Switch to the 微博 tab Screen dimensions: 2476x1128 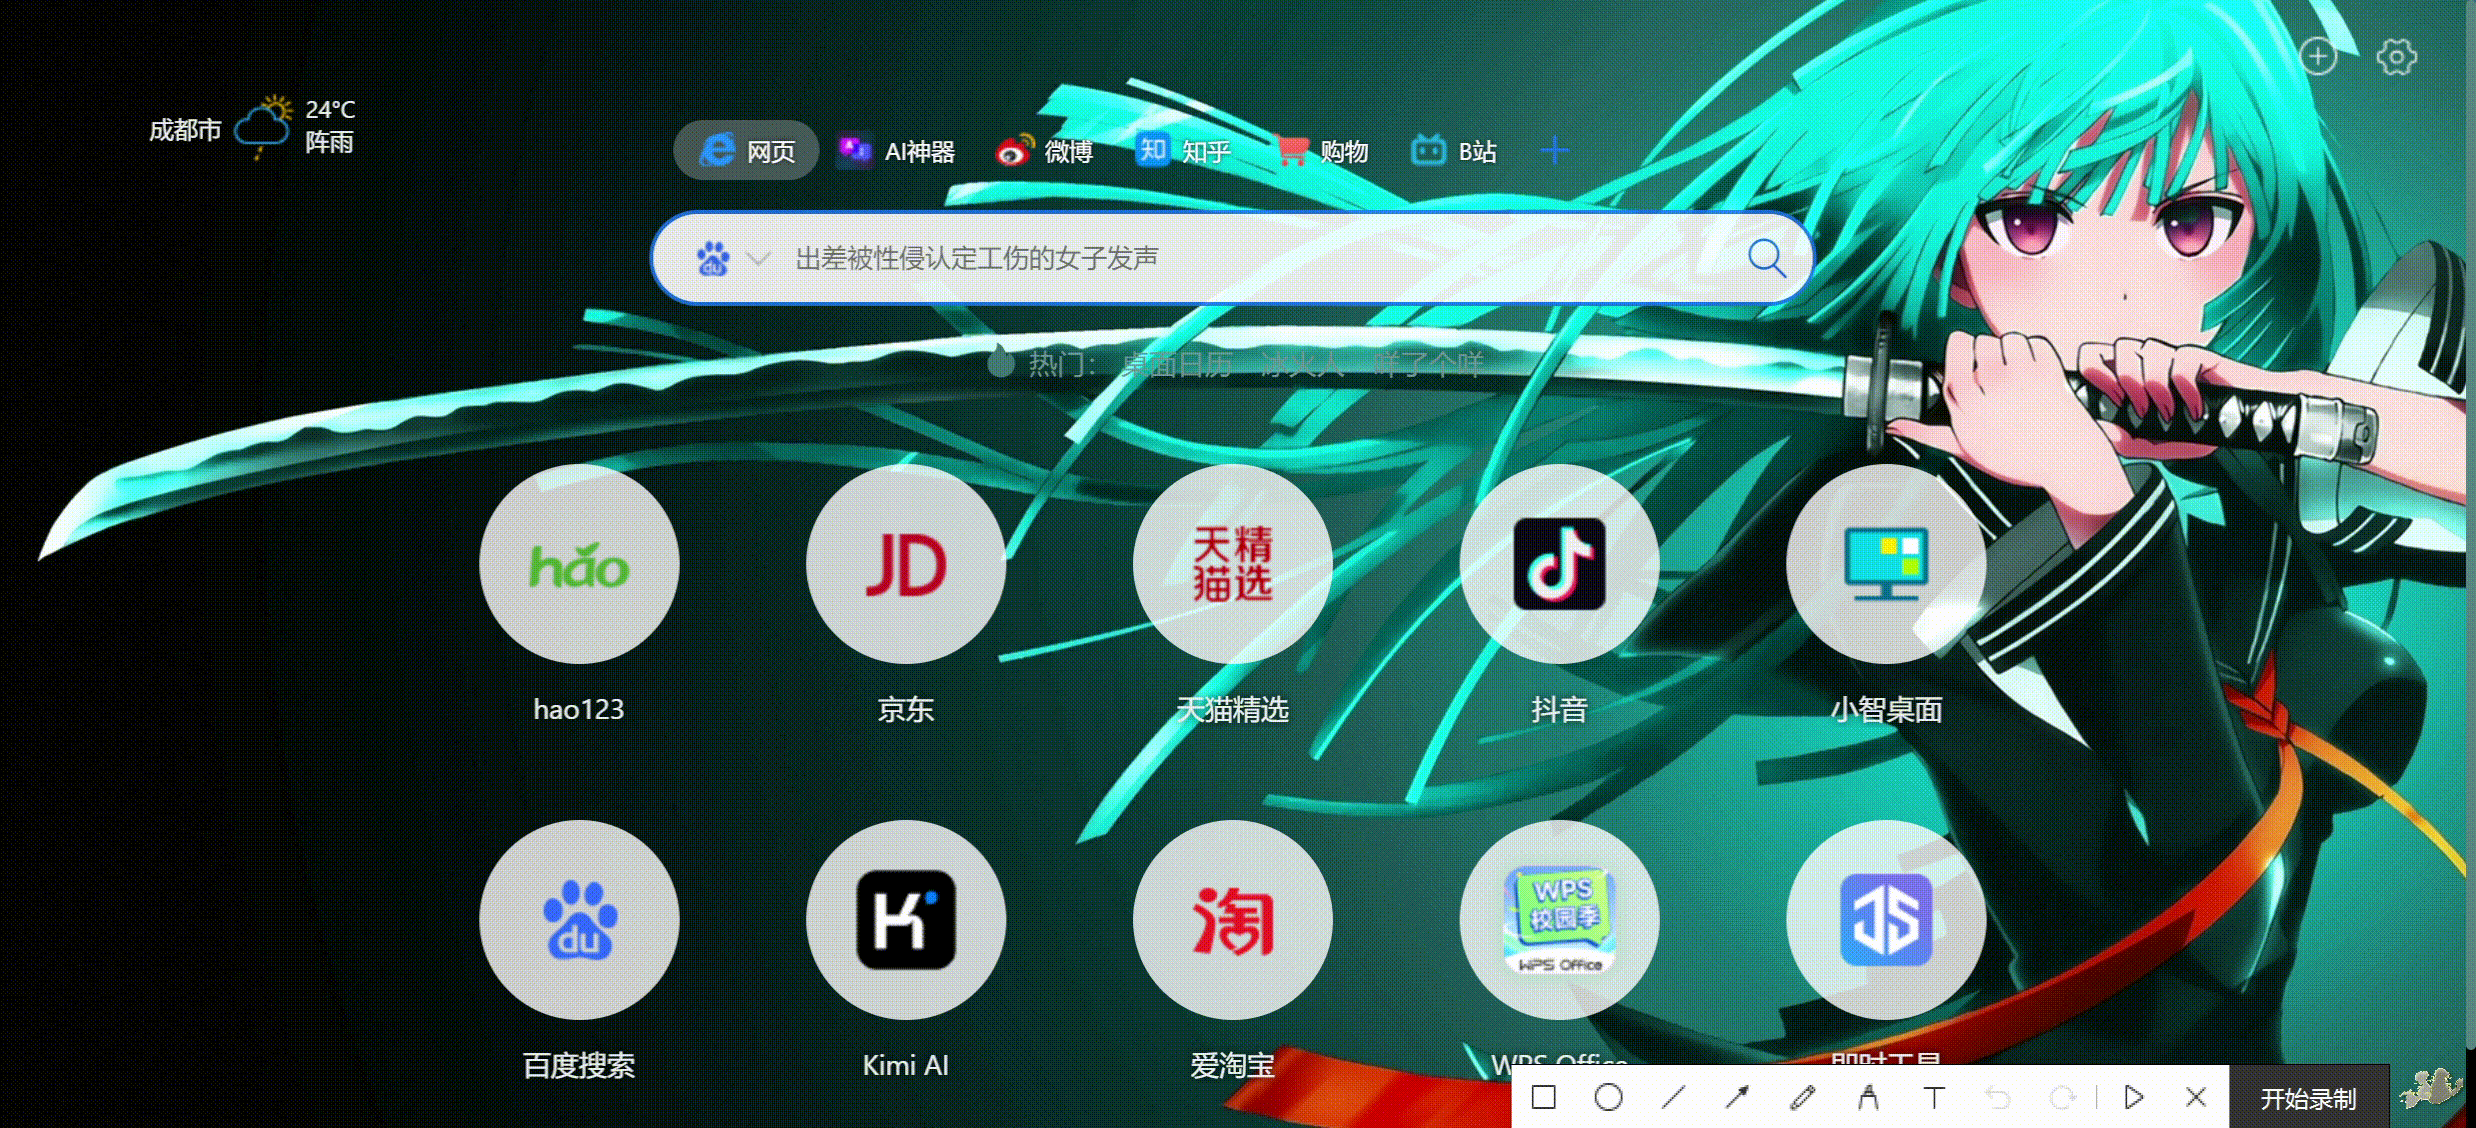click(1044, 151)
